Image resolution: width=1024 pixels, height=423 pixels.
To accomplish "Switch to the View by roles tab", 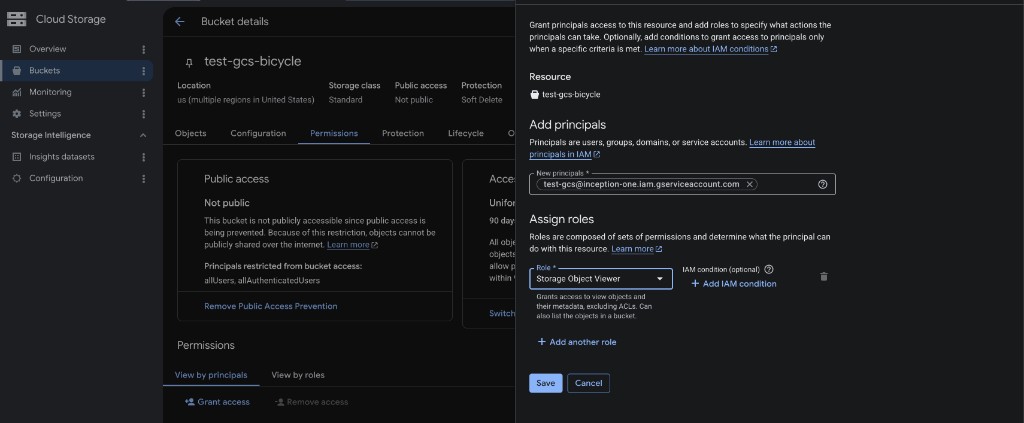I will [x=298, y=375].
